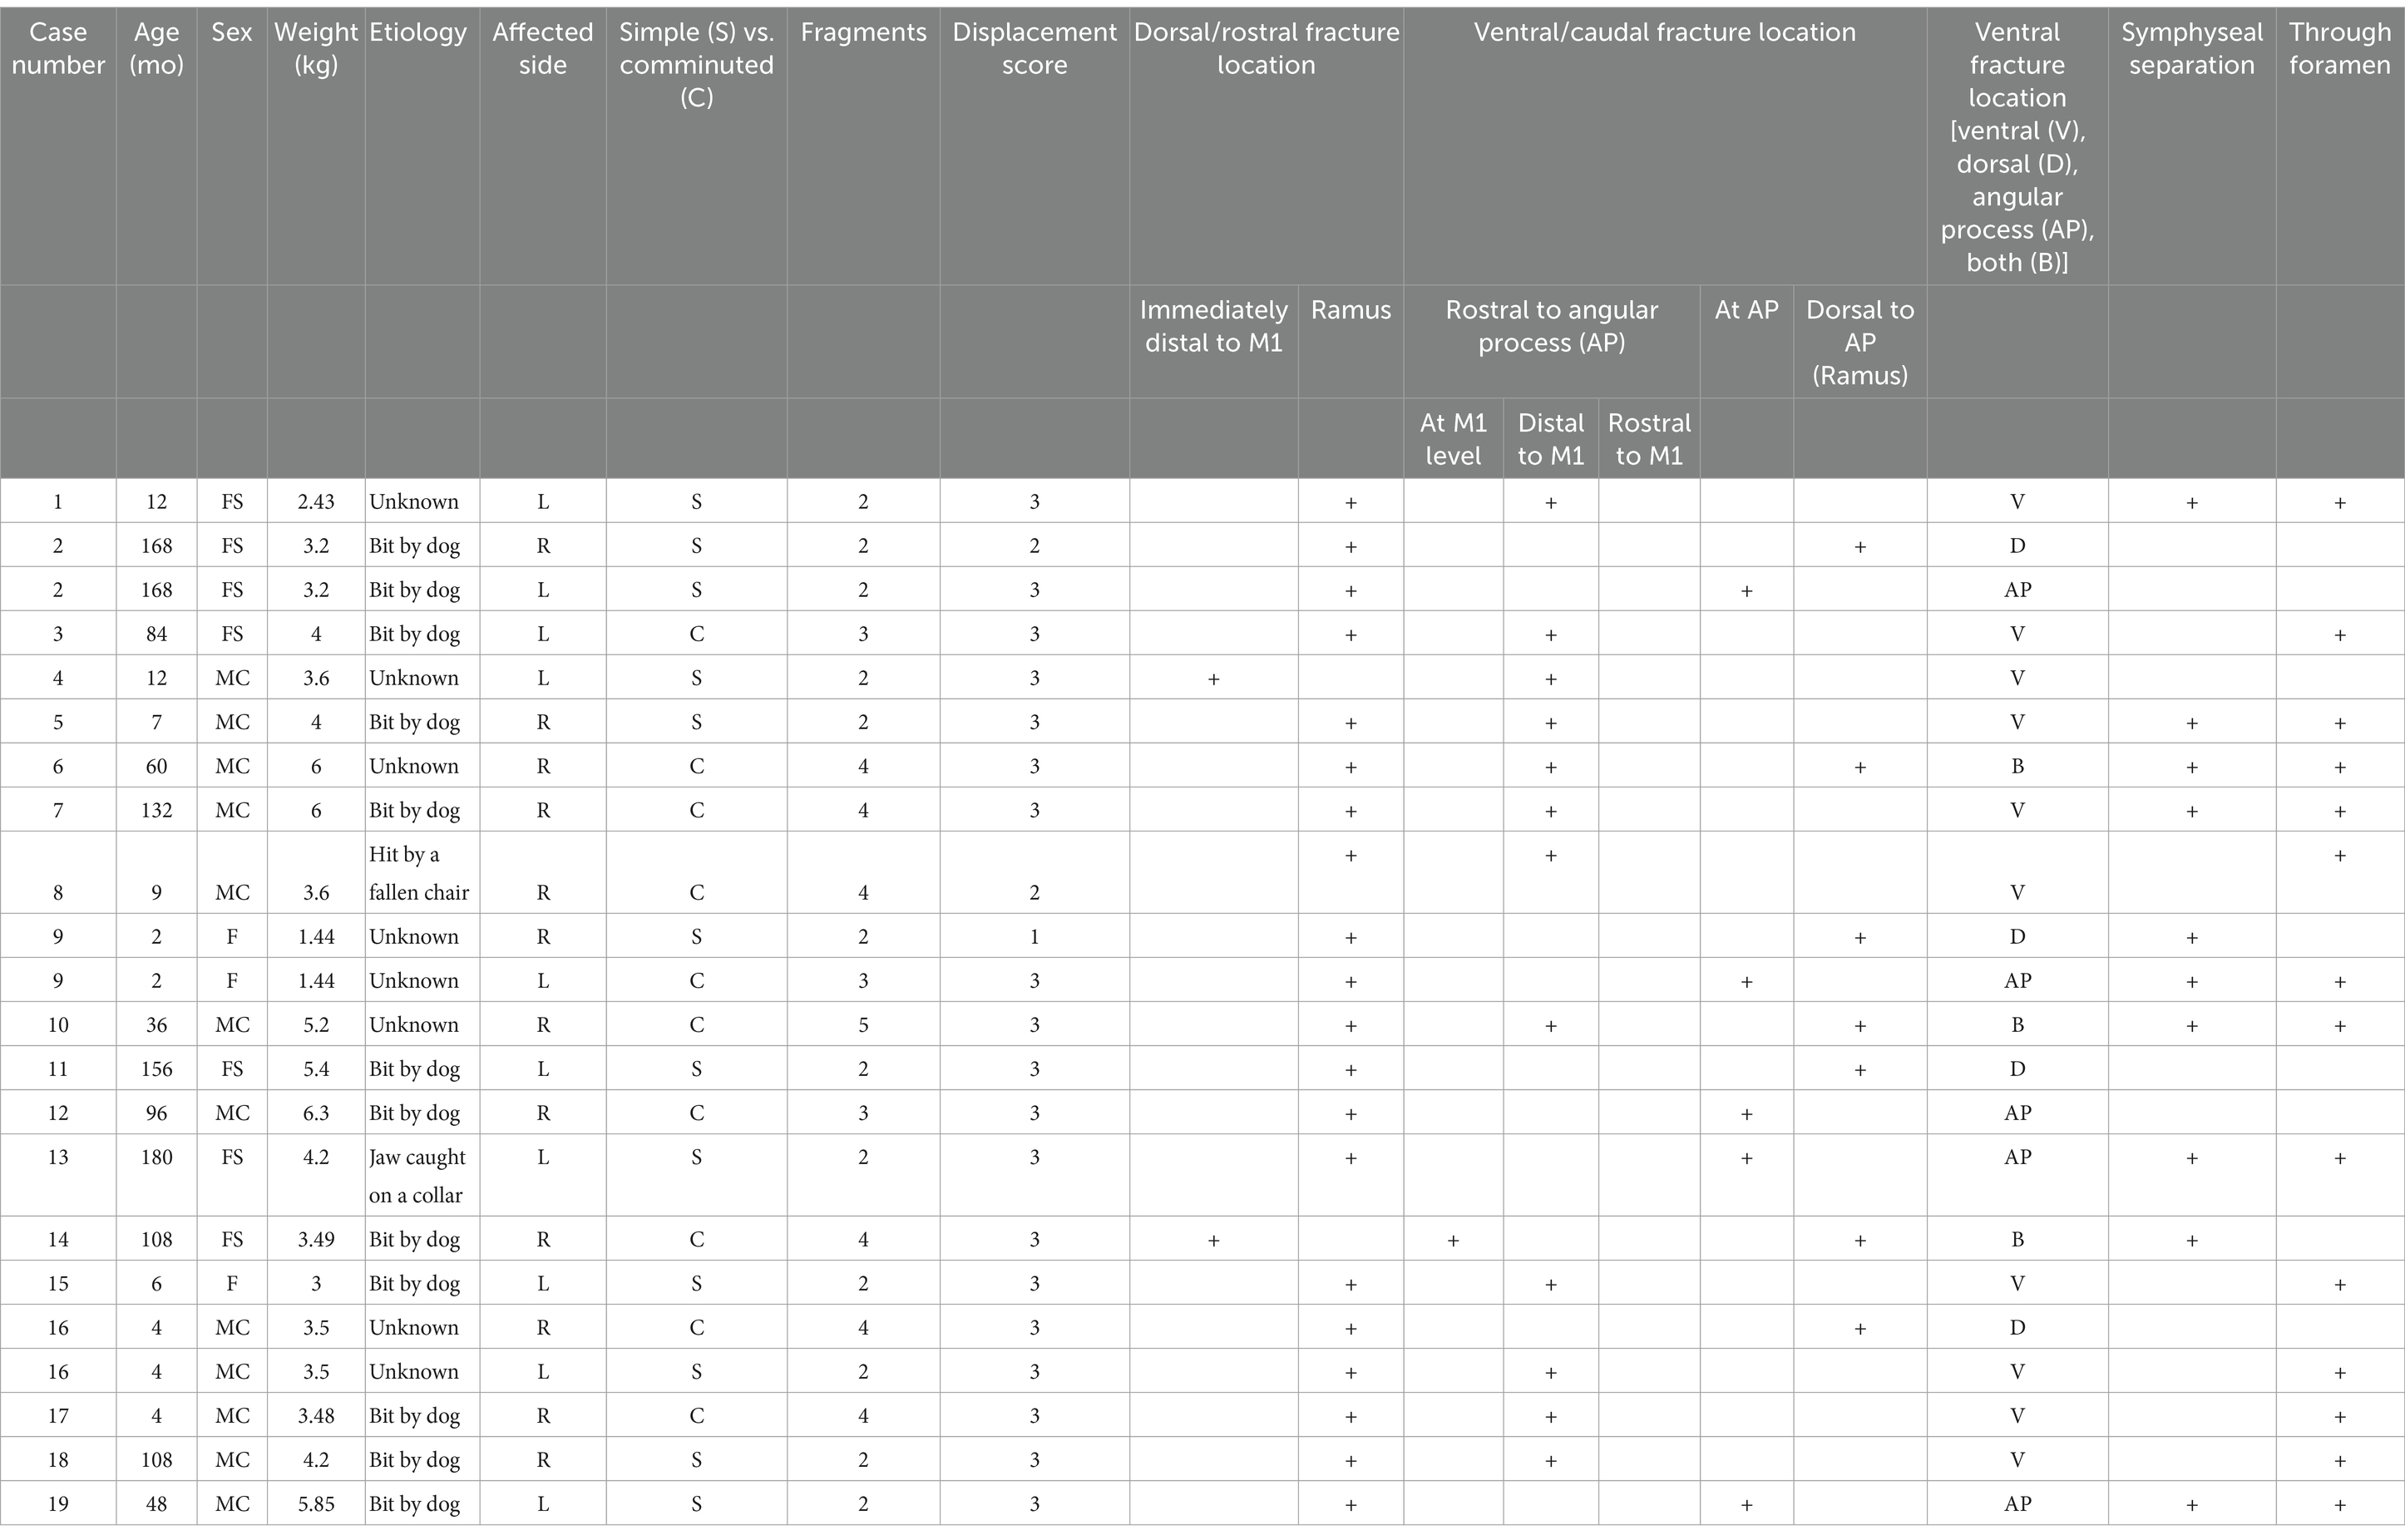The width and height of the screenshot is (2405, 1540).
Task: Select the age value "180"
Action: tap(157, 1157)
